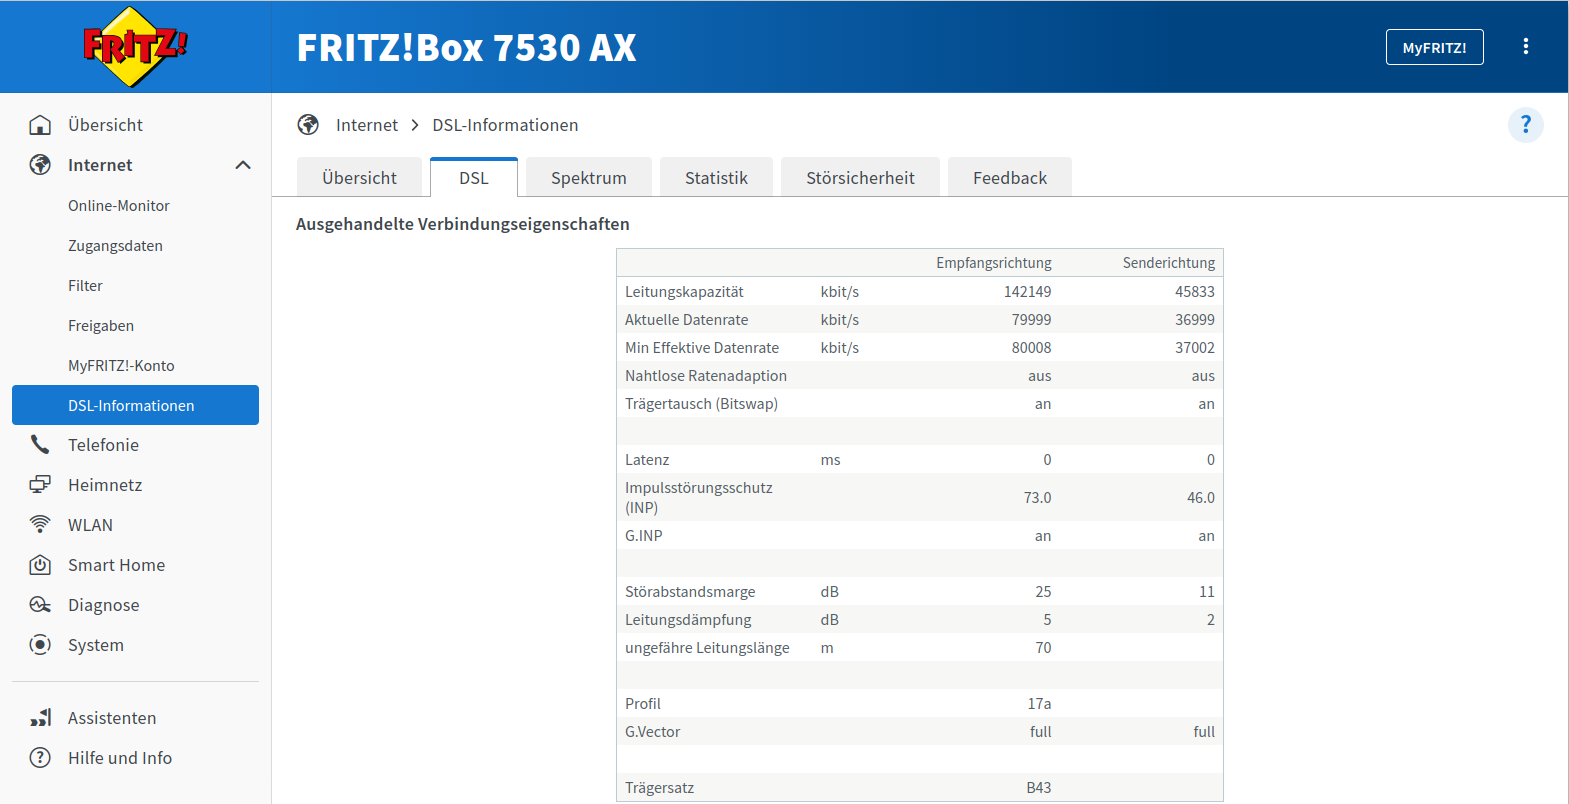Click the DSL-Informationen breadcrumb text
The image size is (1569, 804).
505,125
